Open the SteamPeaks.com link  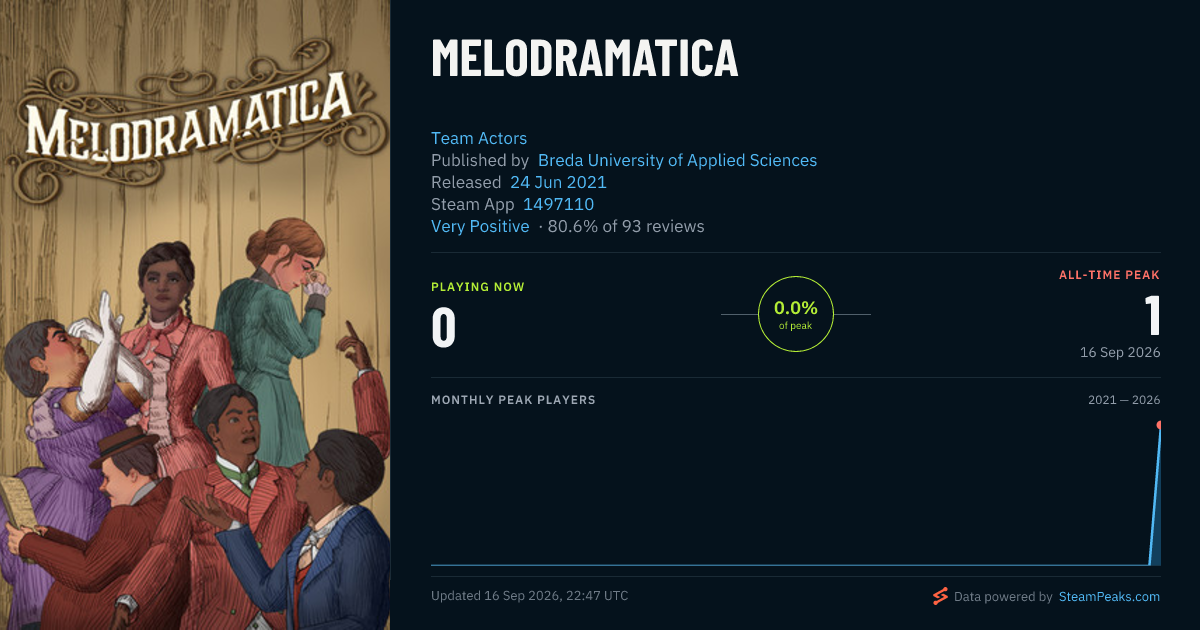(x=1108, y=596)
